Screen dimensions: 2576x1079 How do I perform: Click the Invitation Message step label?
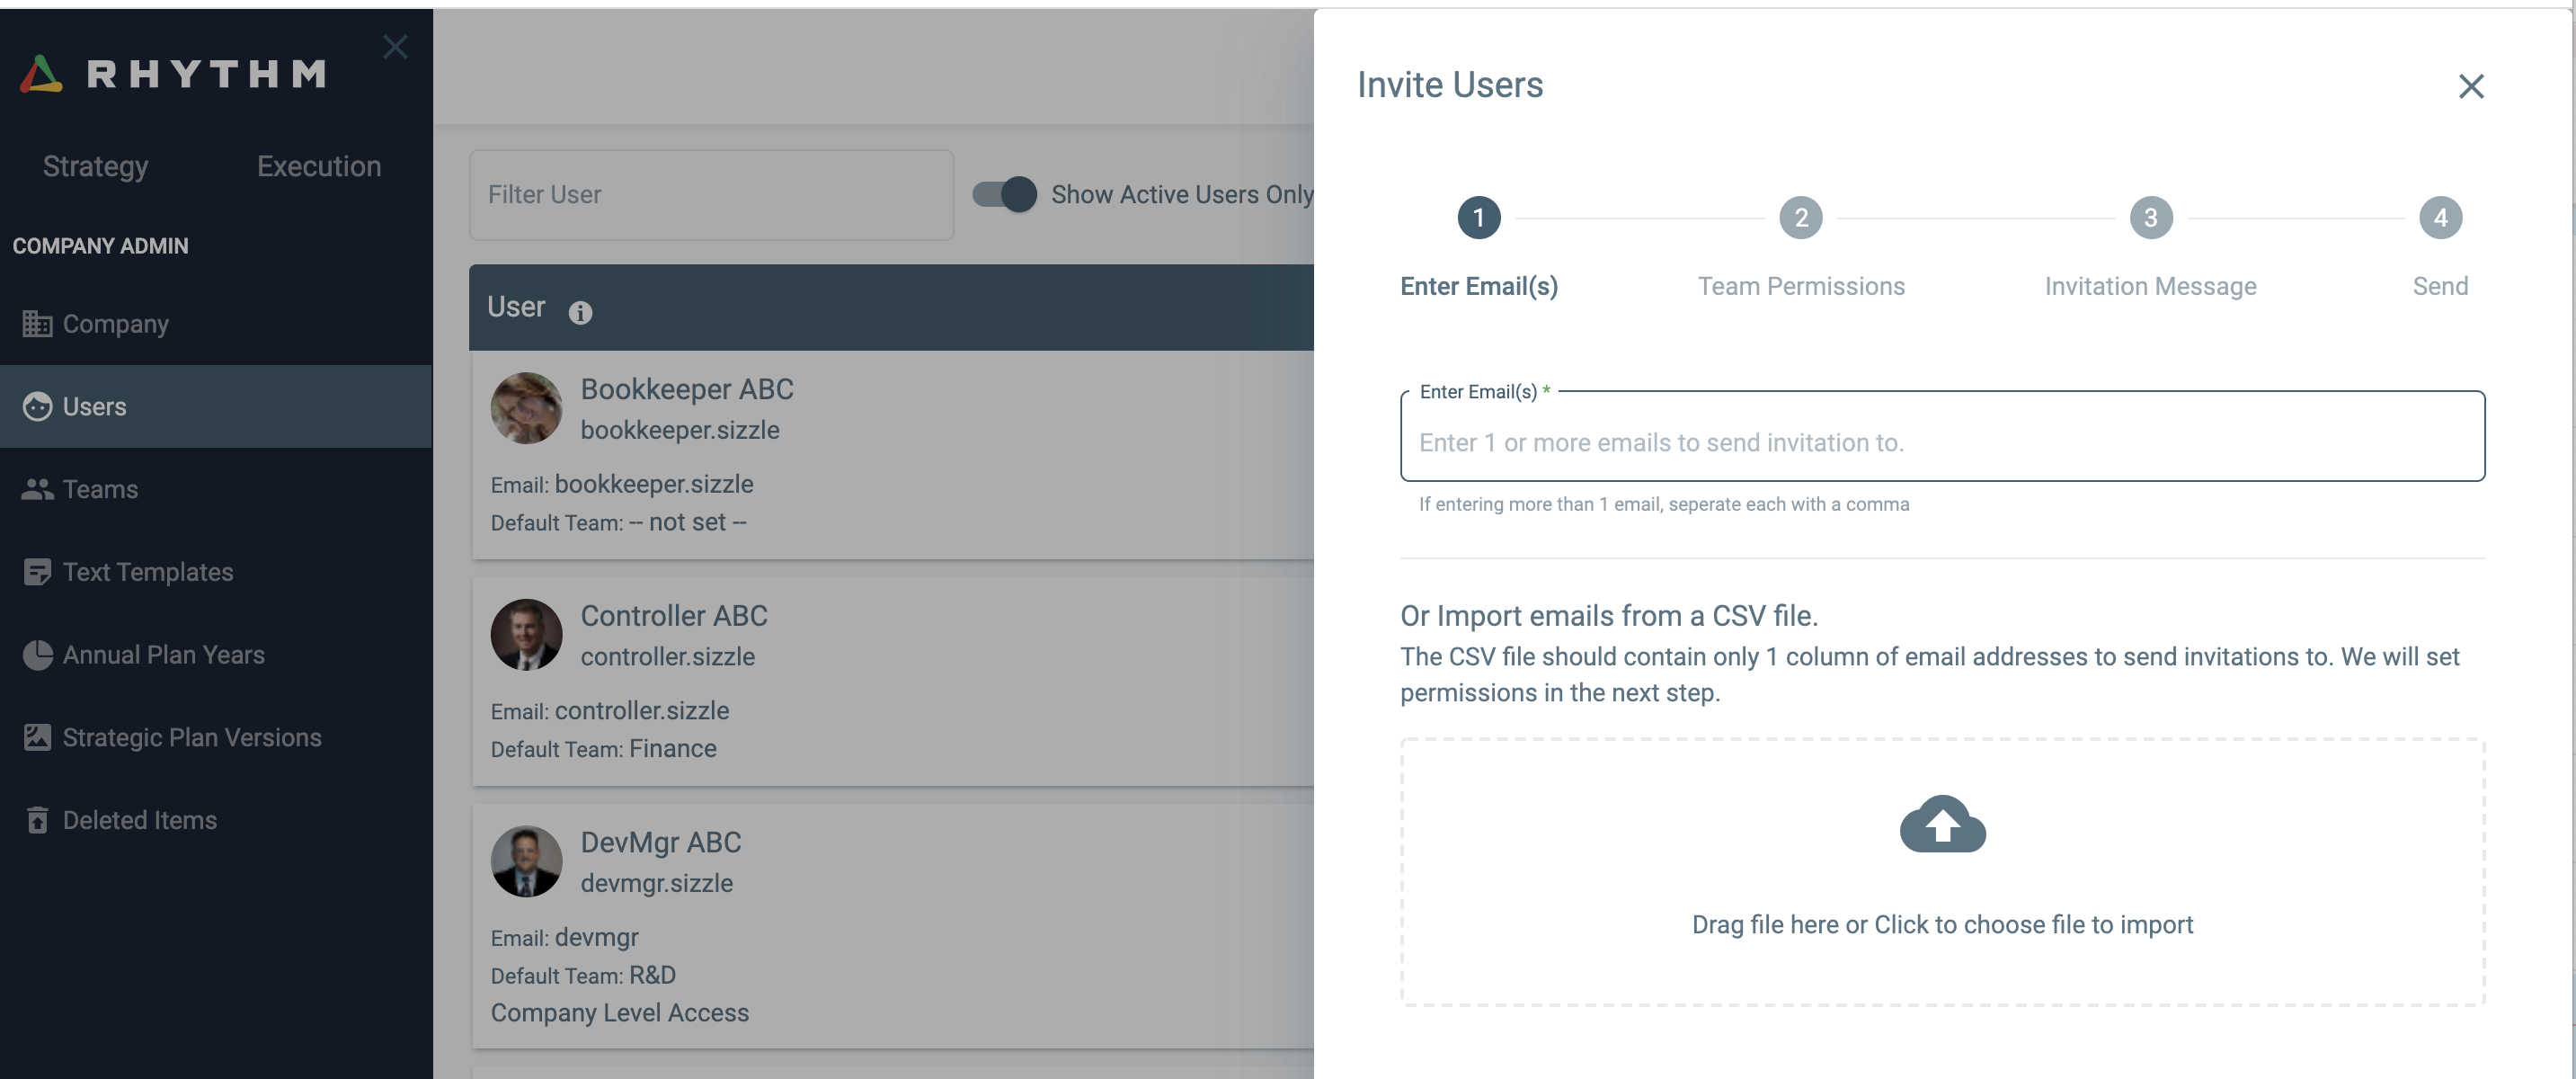tap(2150, 286)
